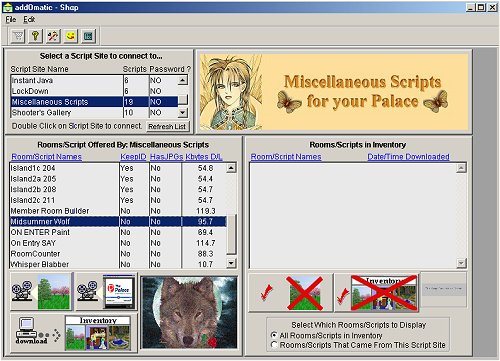Screen dimensions: 500x361
Task: Select Miscellaneous Scripts site row
Action: (94, 102)
